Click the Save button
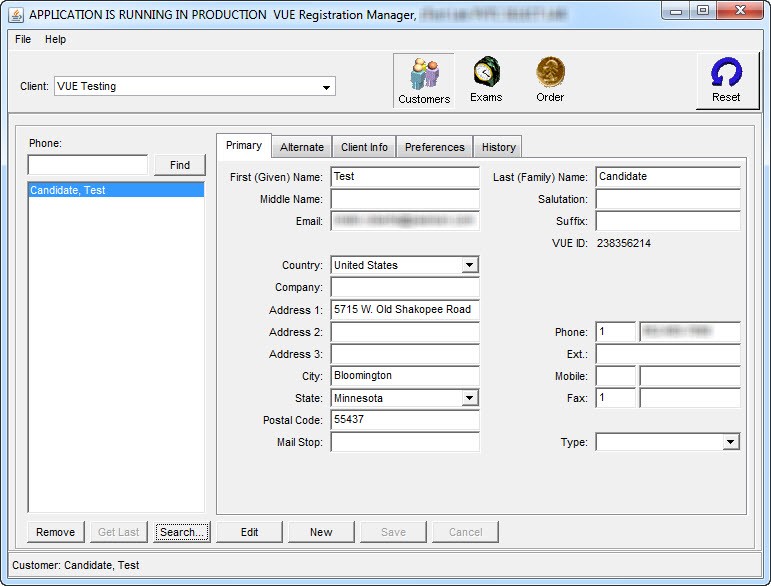 393,532
